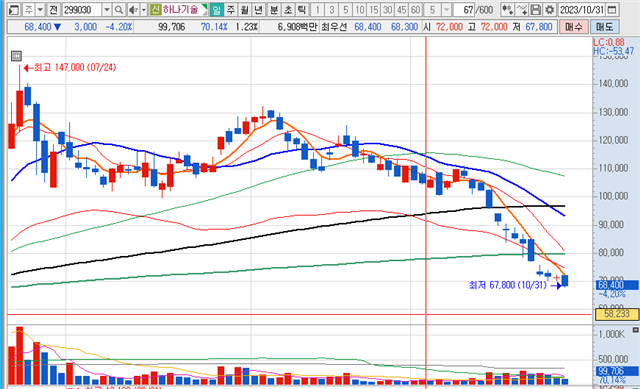Click the 하나기술 stock name label
The width and height of the screenshot is (640, 389).
(x=180, y=9)
